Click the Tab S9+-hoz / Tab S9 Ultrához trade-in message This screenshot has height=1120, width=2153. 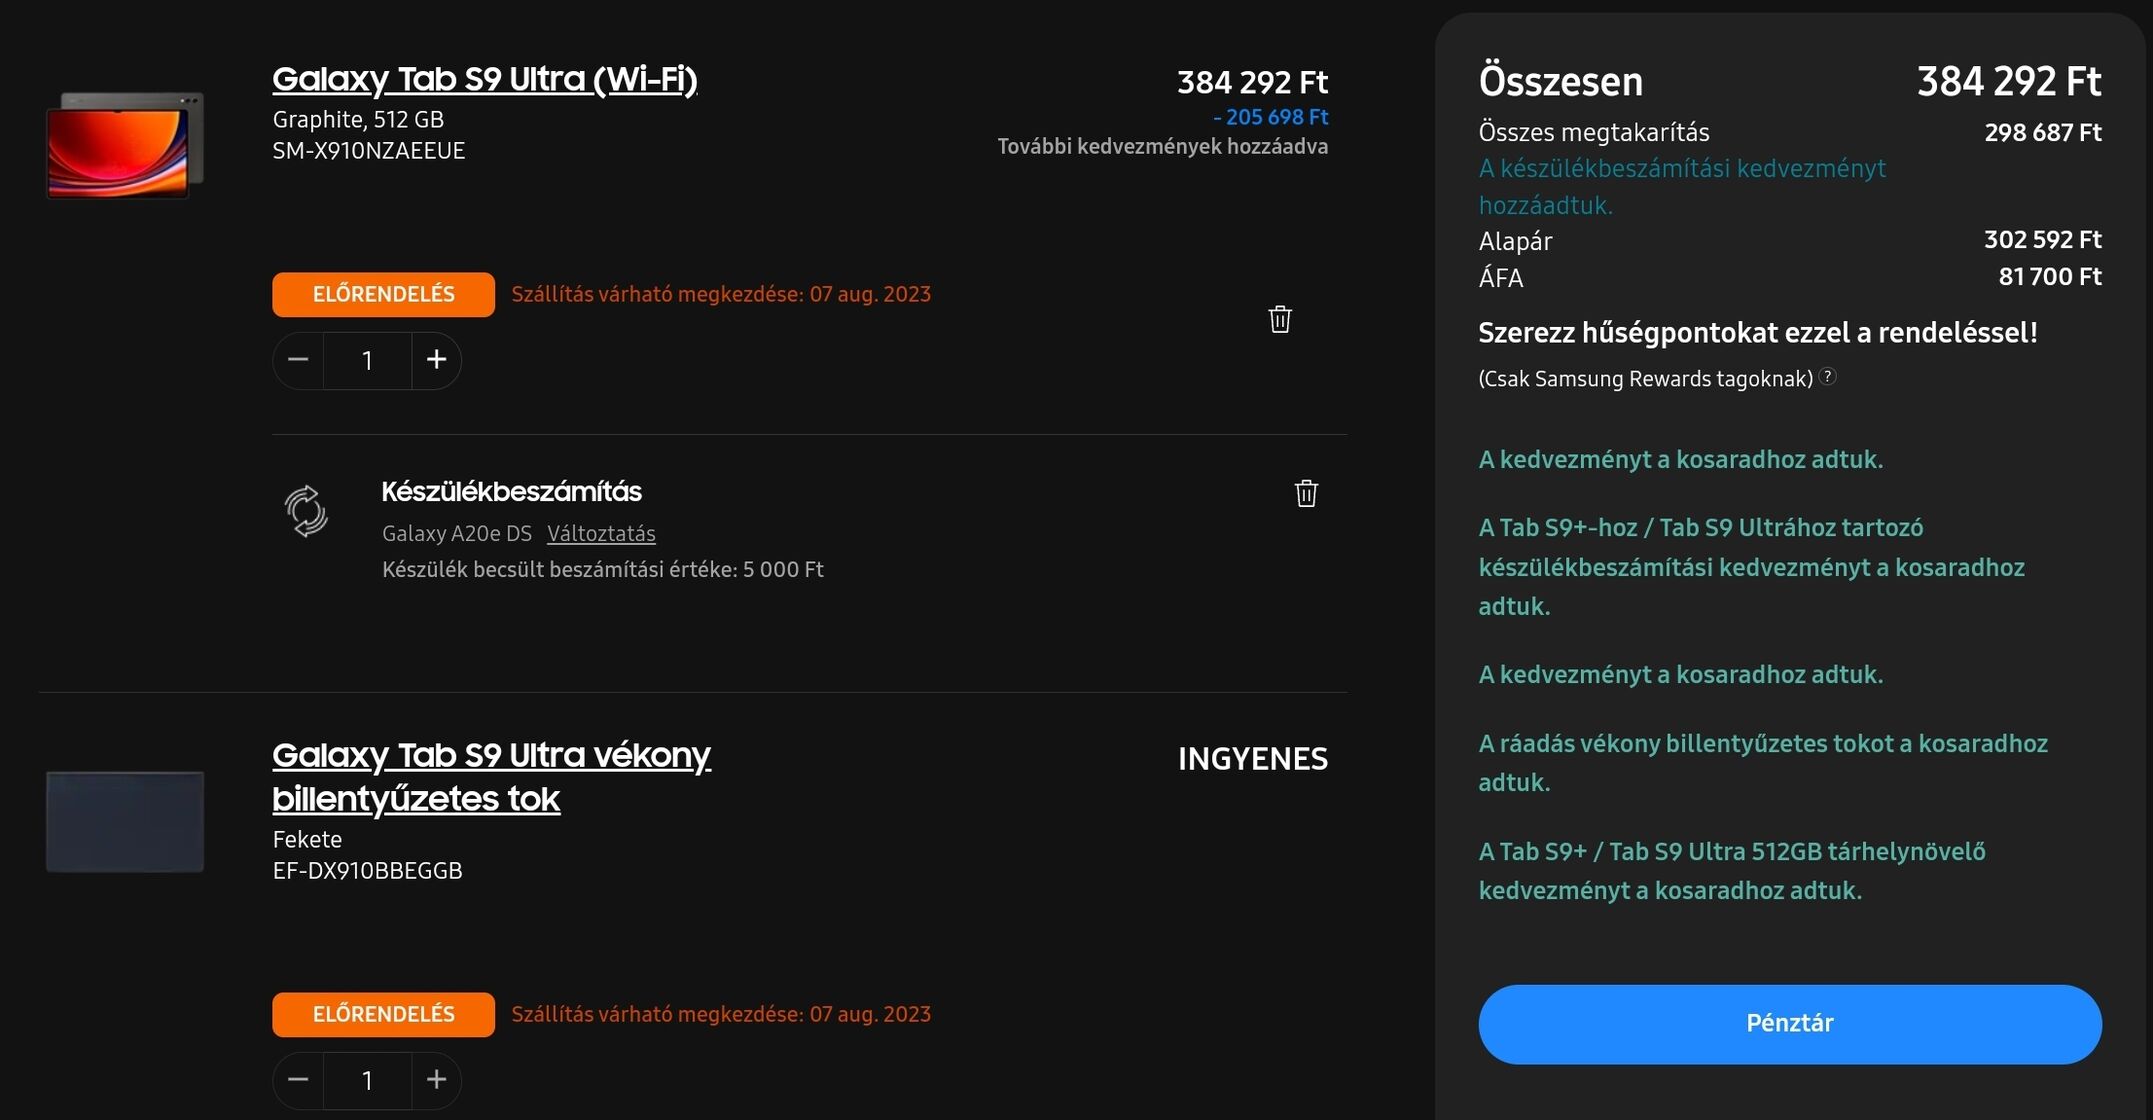click(1752, 567)
